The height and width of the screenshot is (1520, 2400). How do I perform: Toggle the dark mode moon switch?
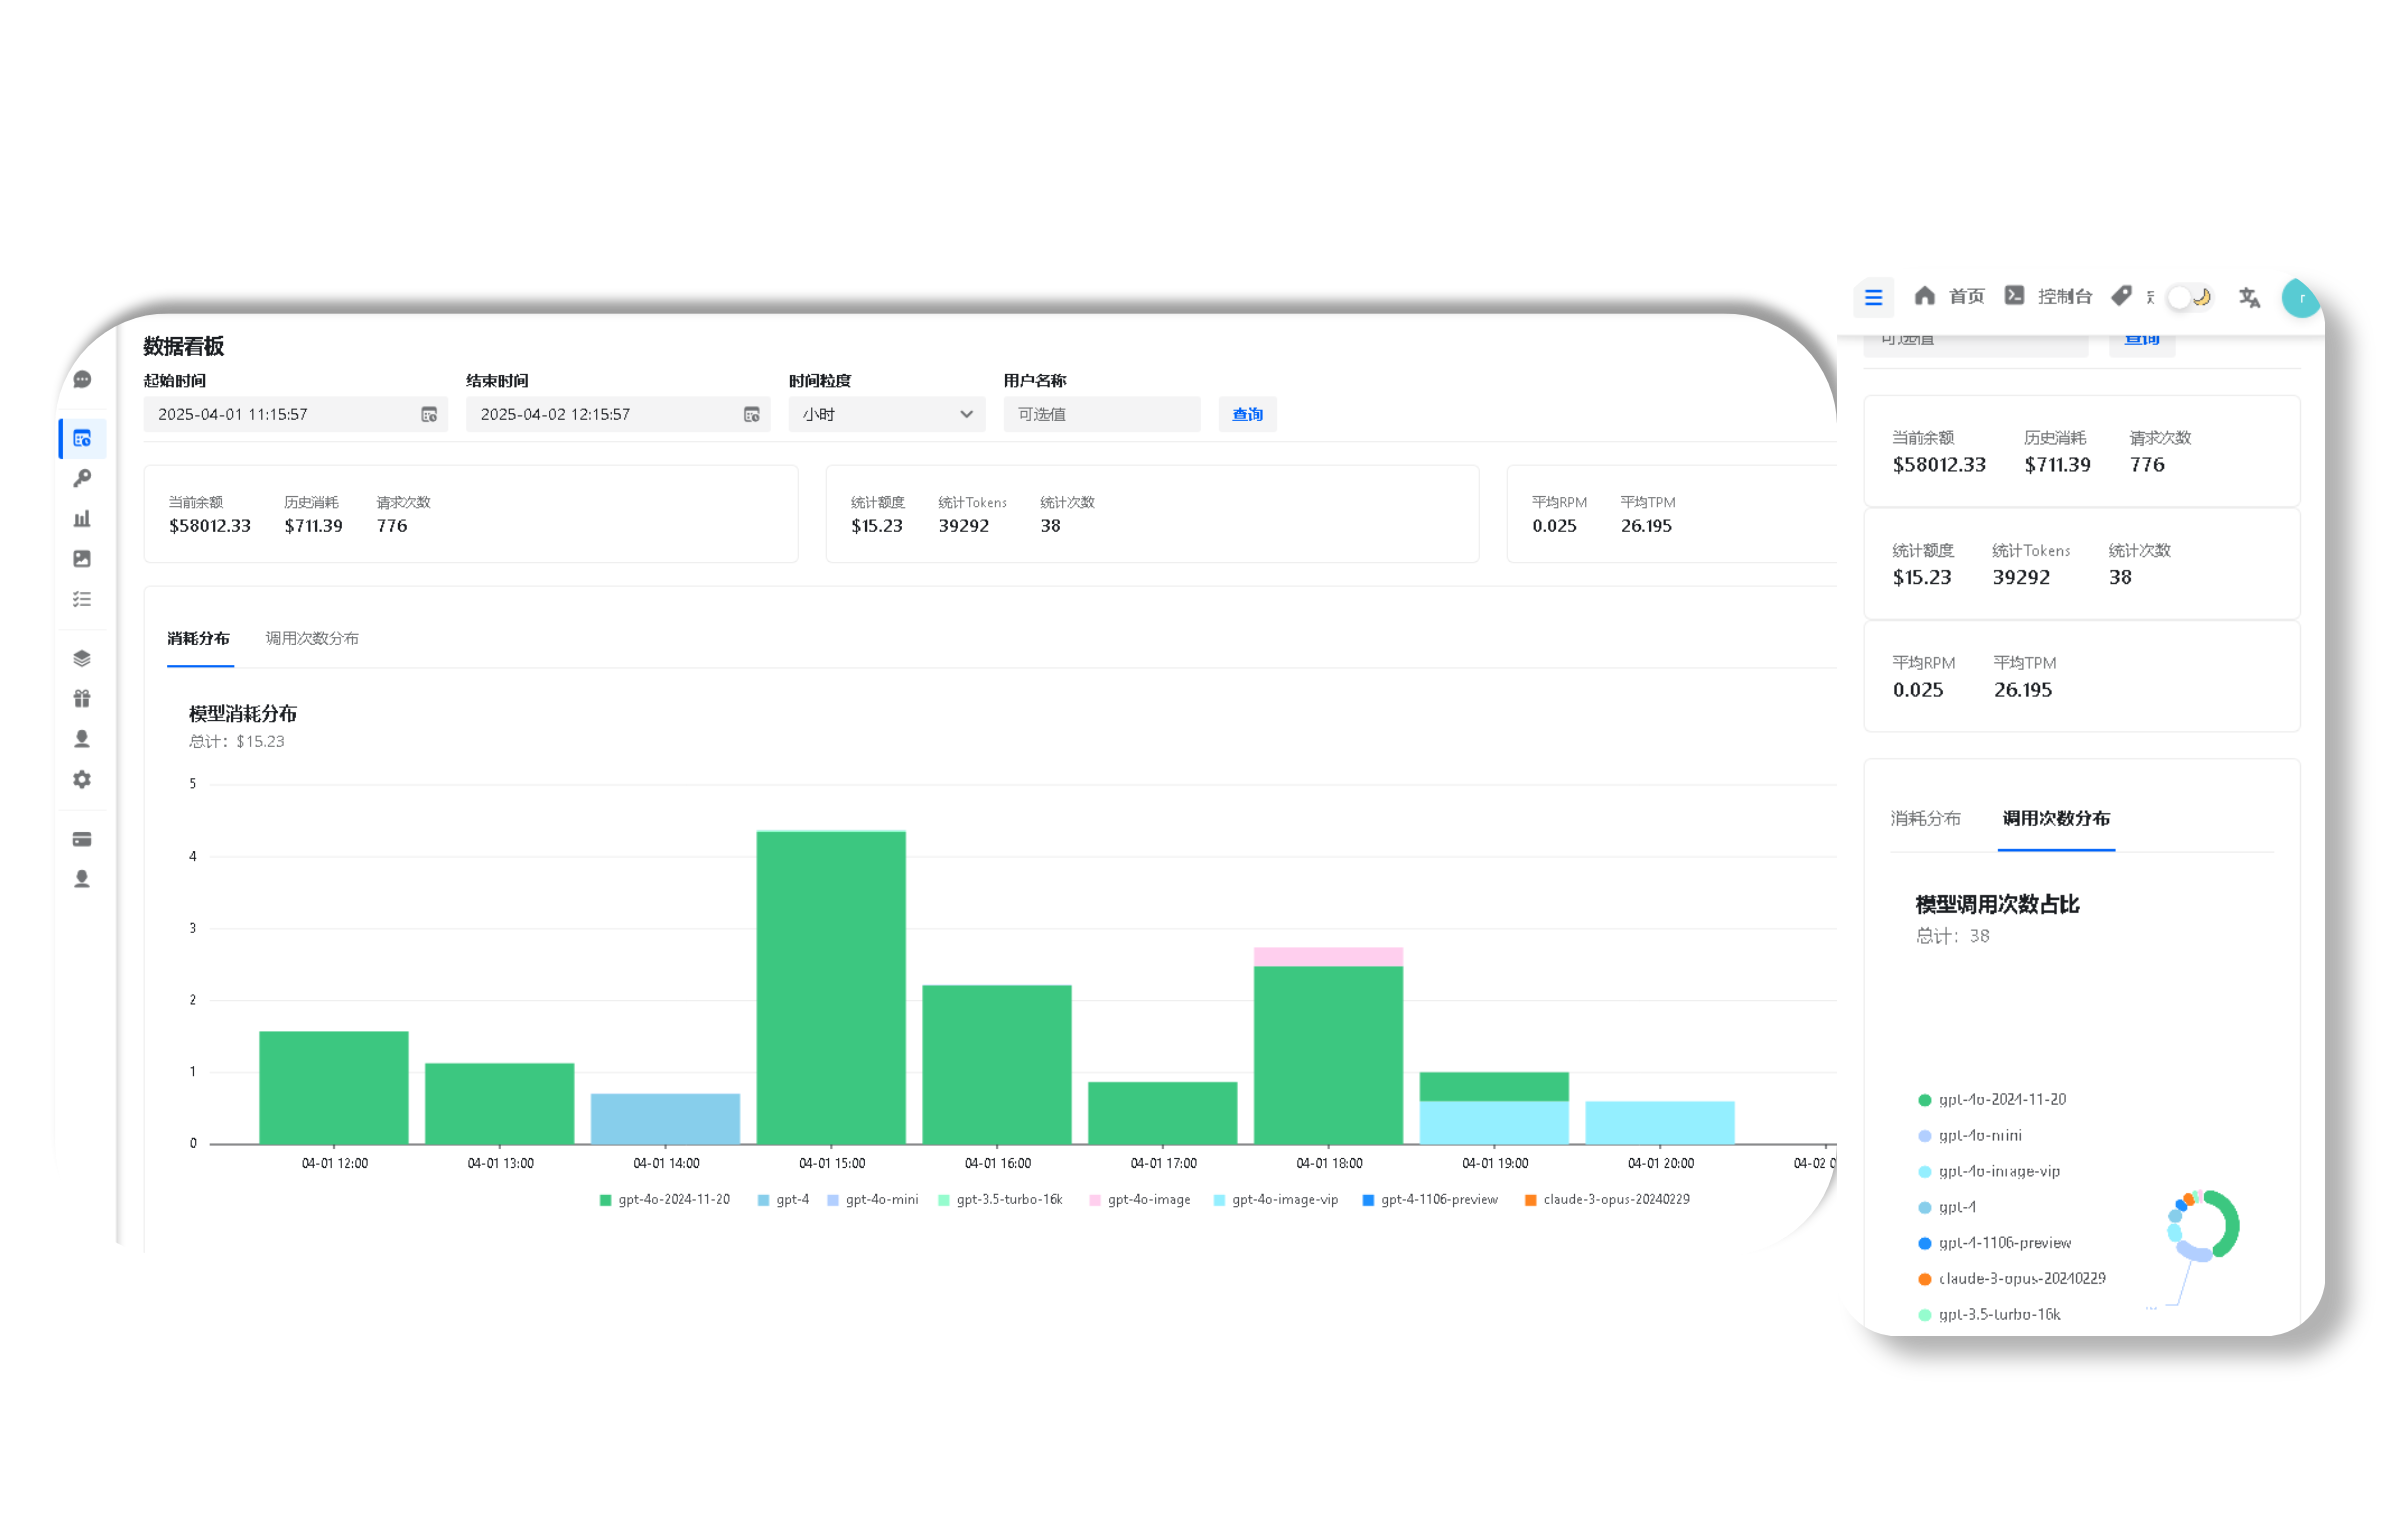(x=2190, y=297)
